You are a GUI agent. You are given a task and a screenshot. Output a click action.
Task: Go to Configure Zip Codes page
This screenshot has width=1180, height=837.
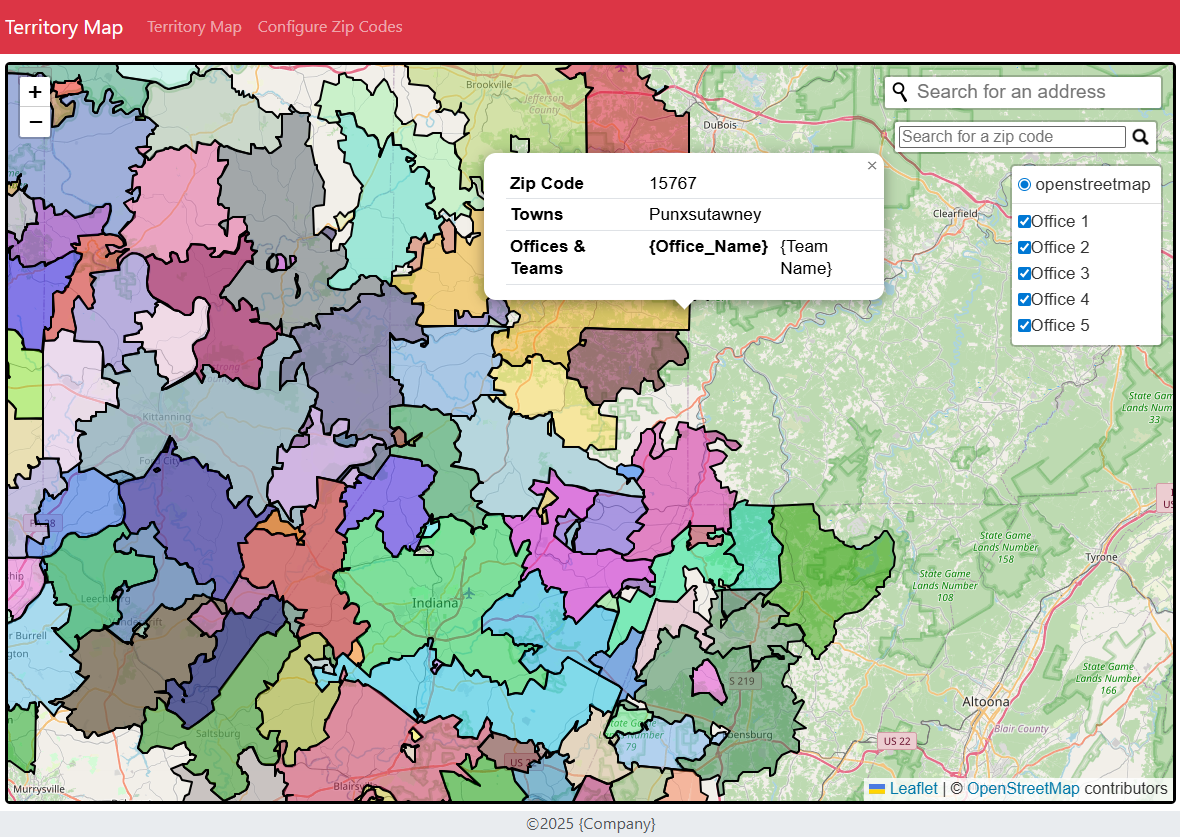pyautogui.click(x=330, y=27)
